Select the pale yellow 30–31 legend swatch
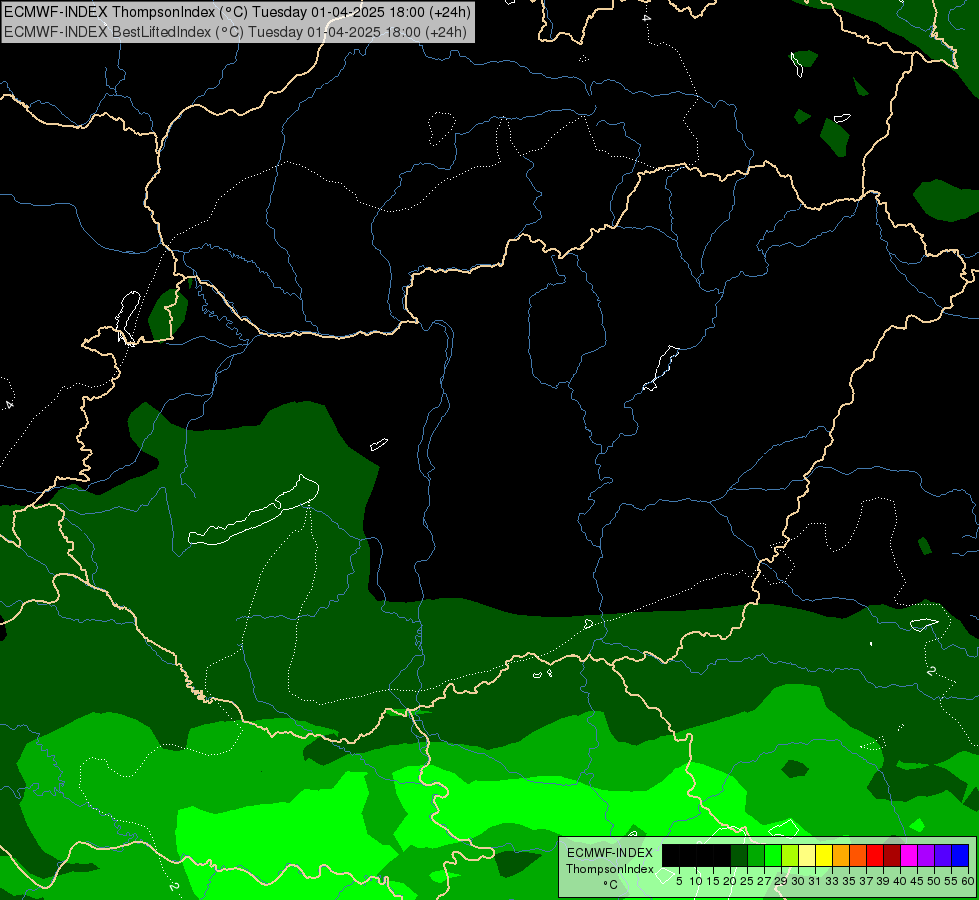 (807, 855)
